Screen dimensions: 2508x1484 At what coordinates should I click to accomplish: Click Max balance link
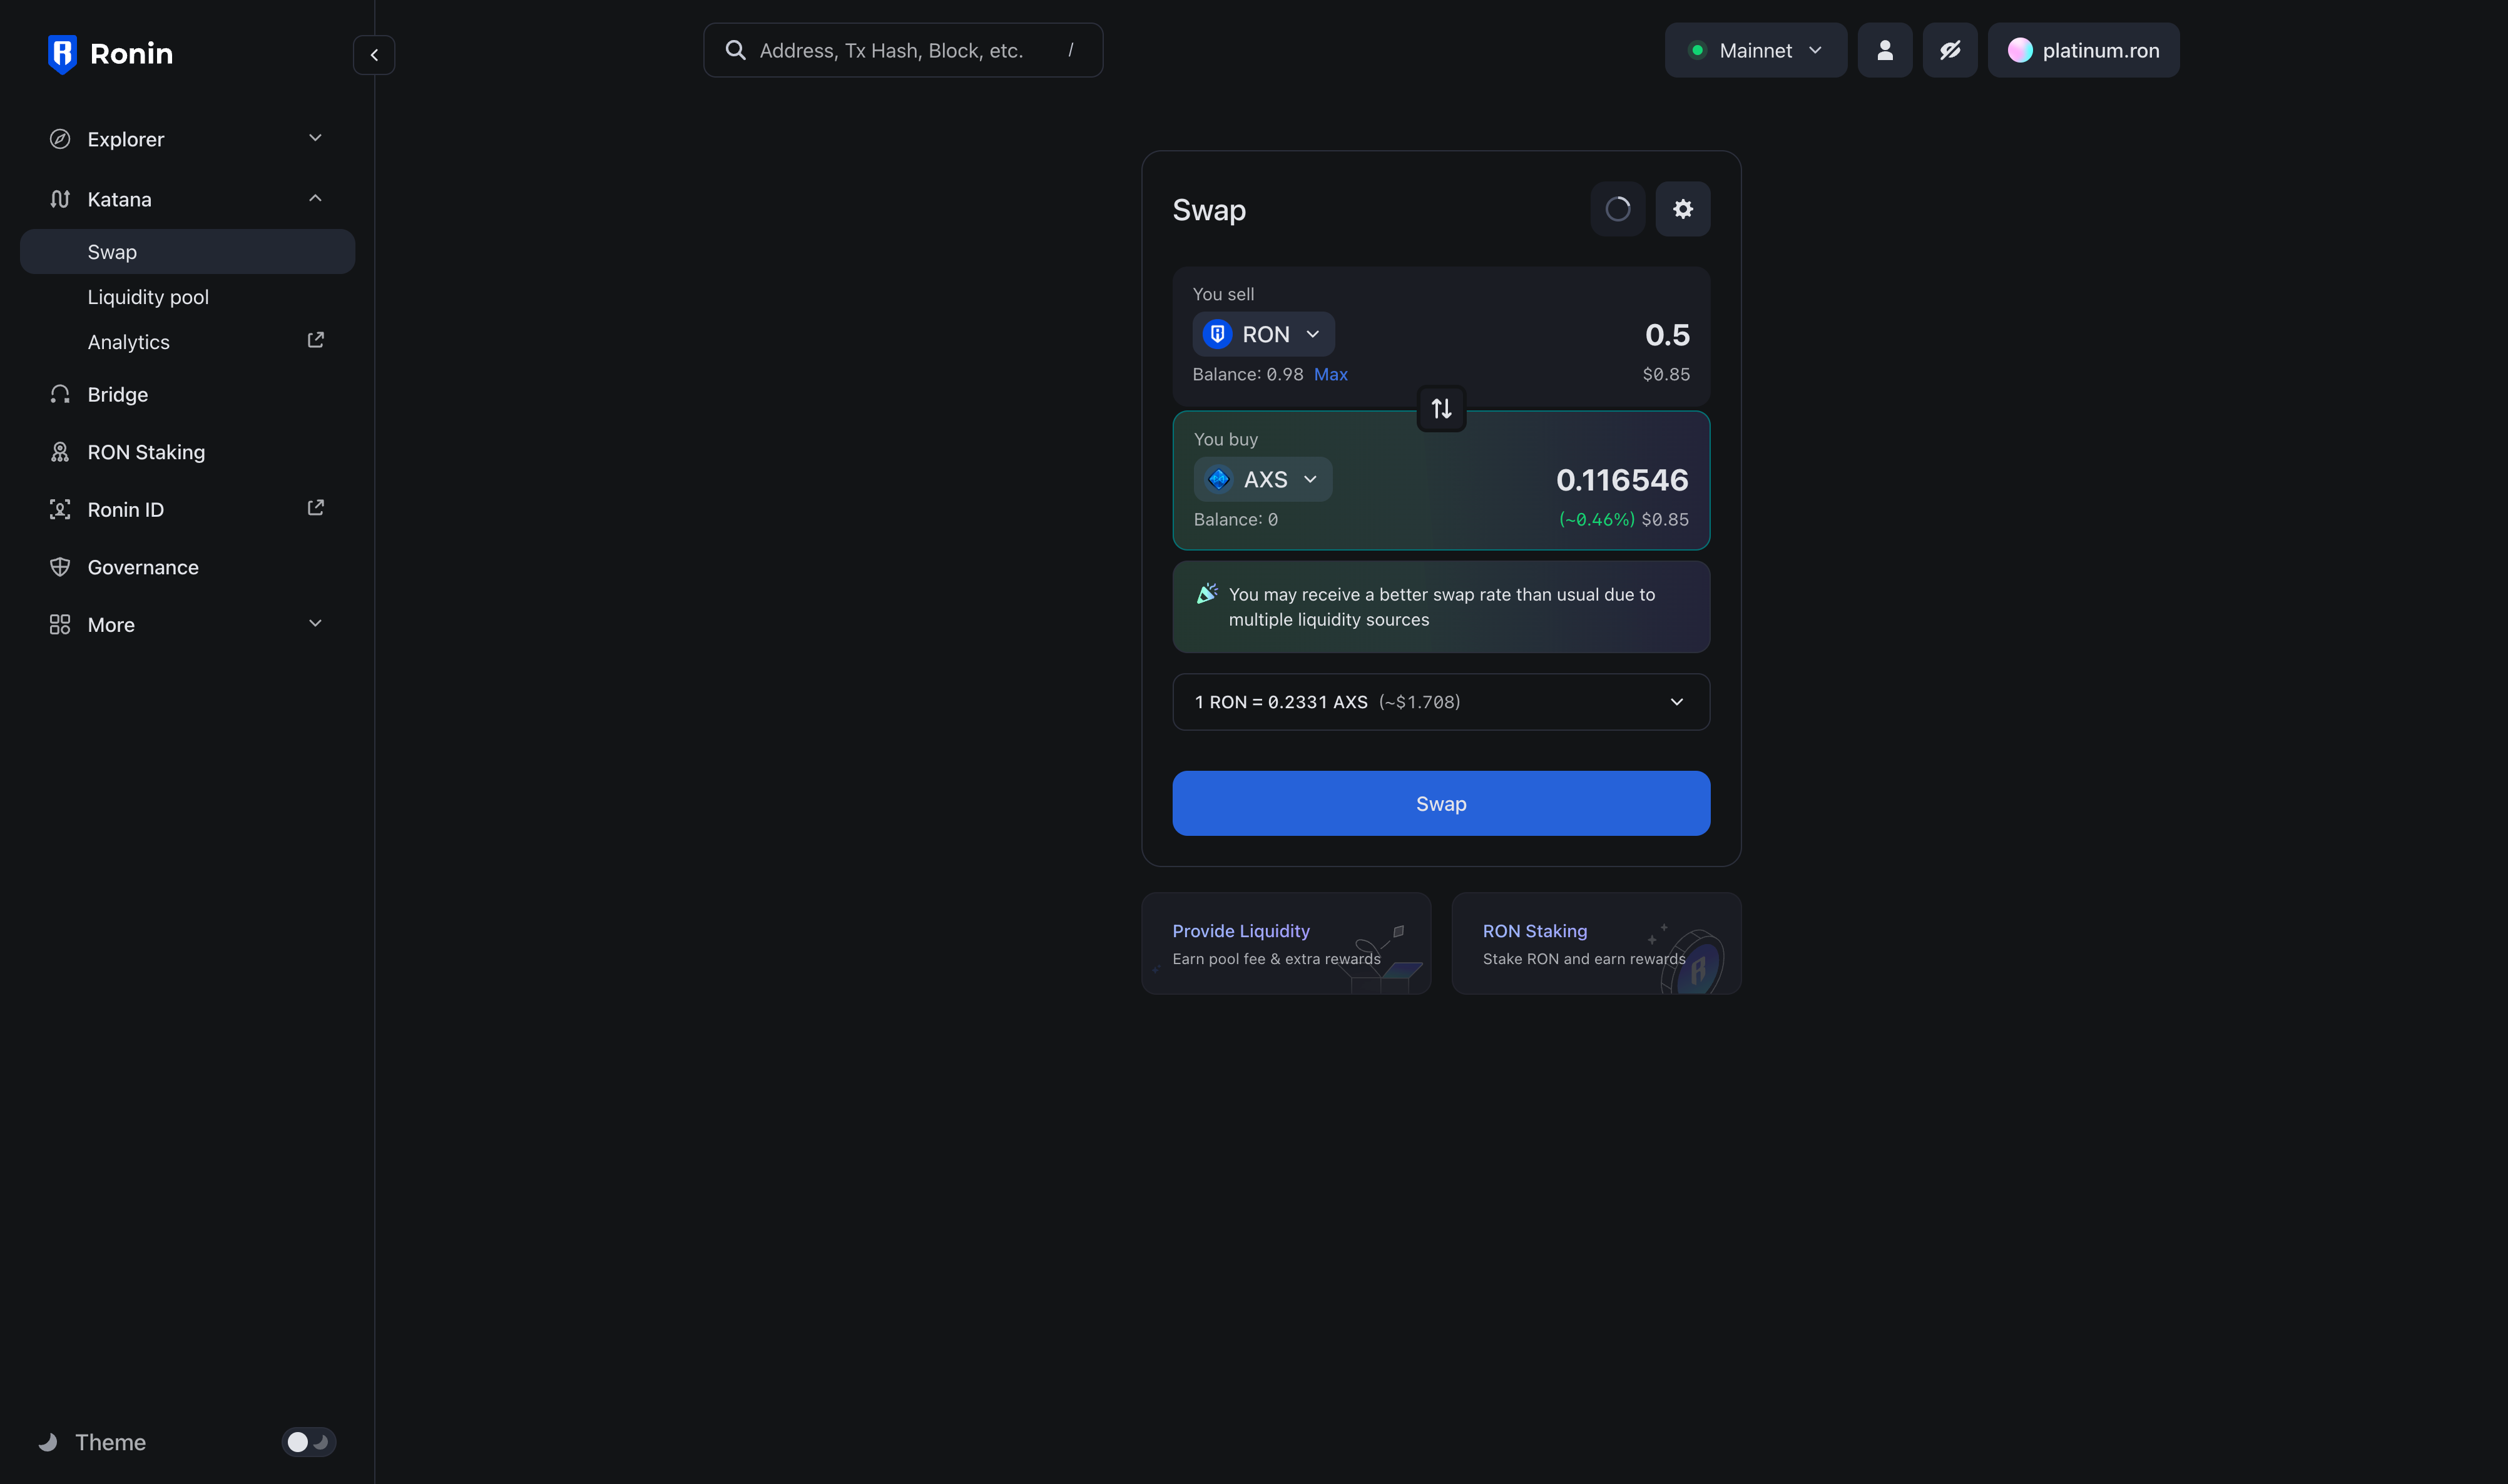(x=1330, y=374)
